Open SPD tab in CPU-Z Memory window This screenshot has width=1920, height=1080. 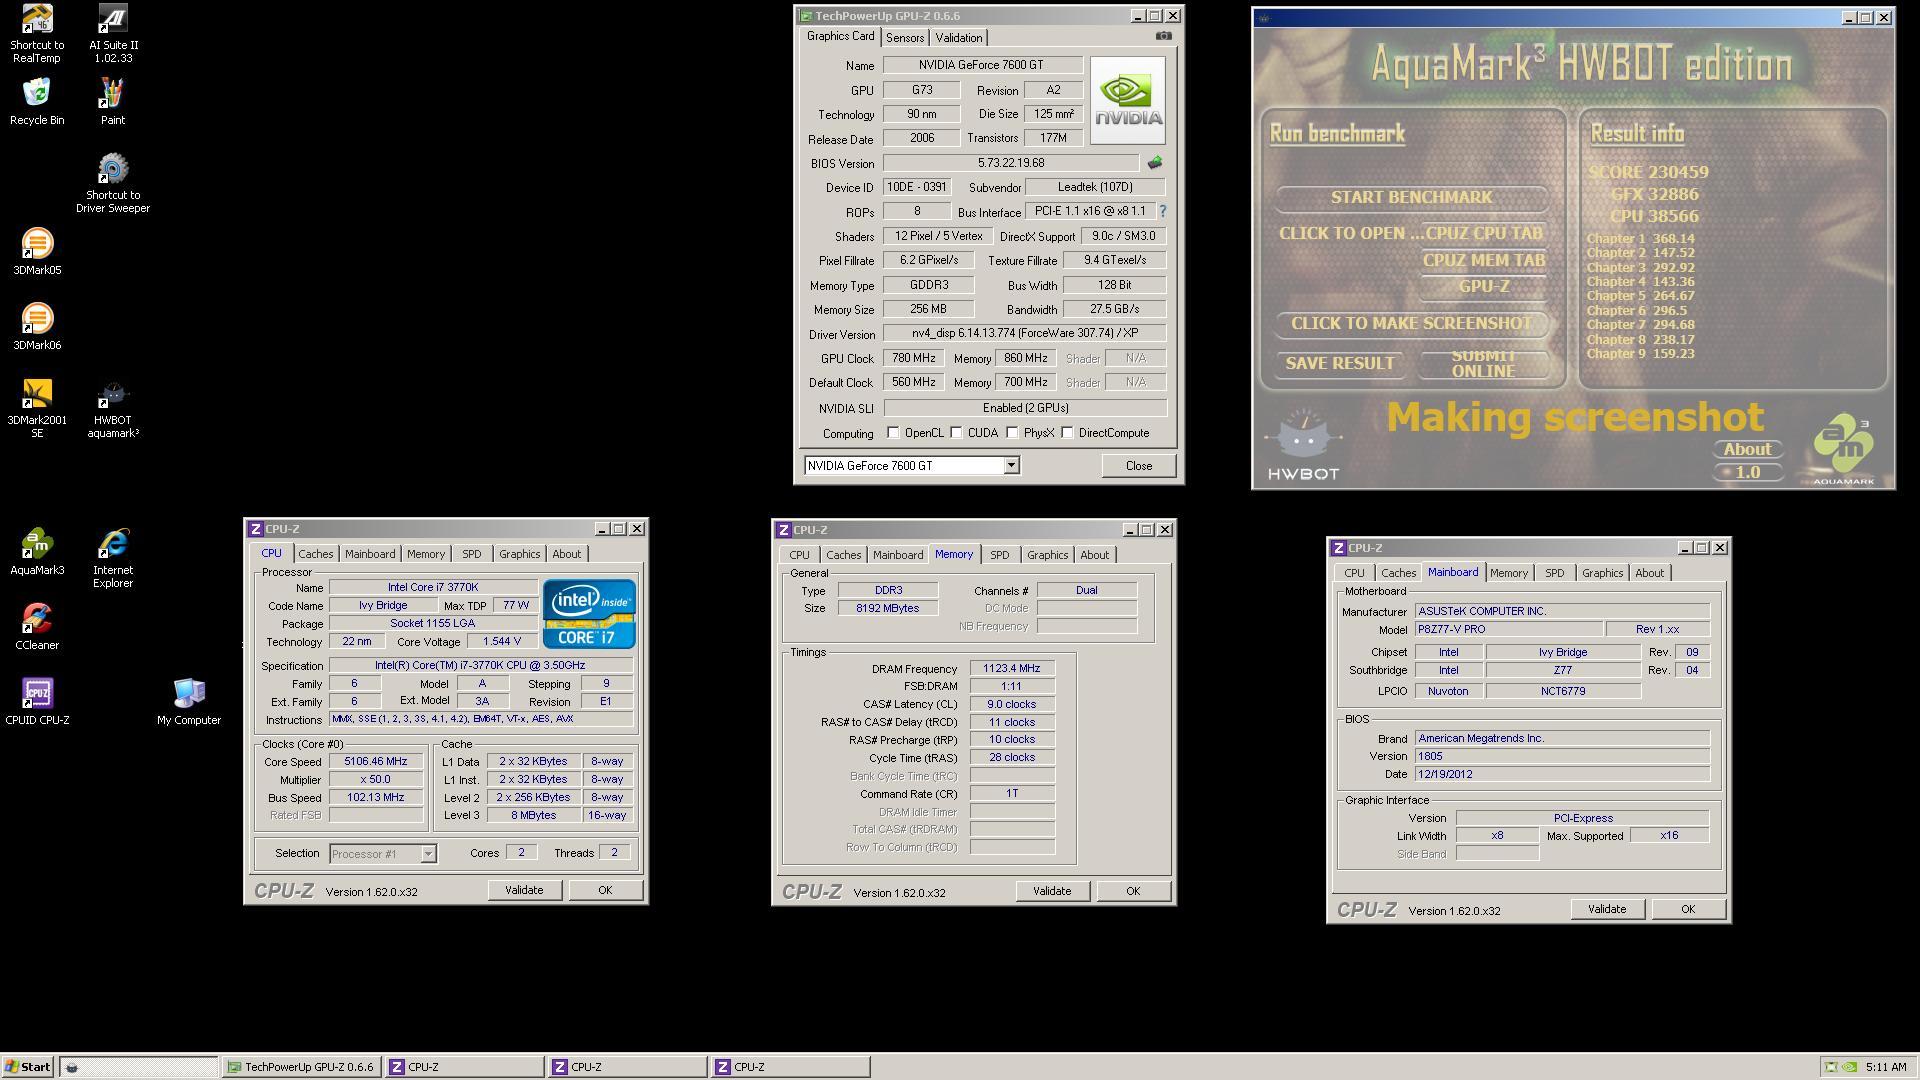coord(999,555)
